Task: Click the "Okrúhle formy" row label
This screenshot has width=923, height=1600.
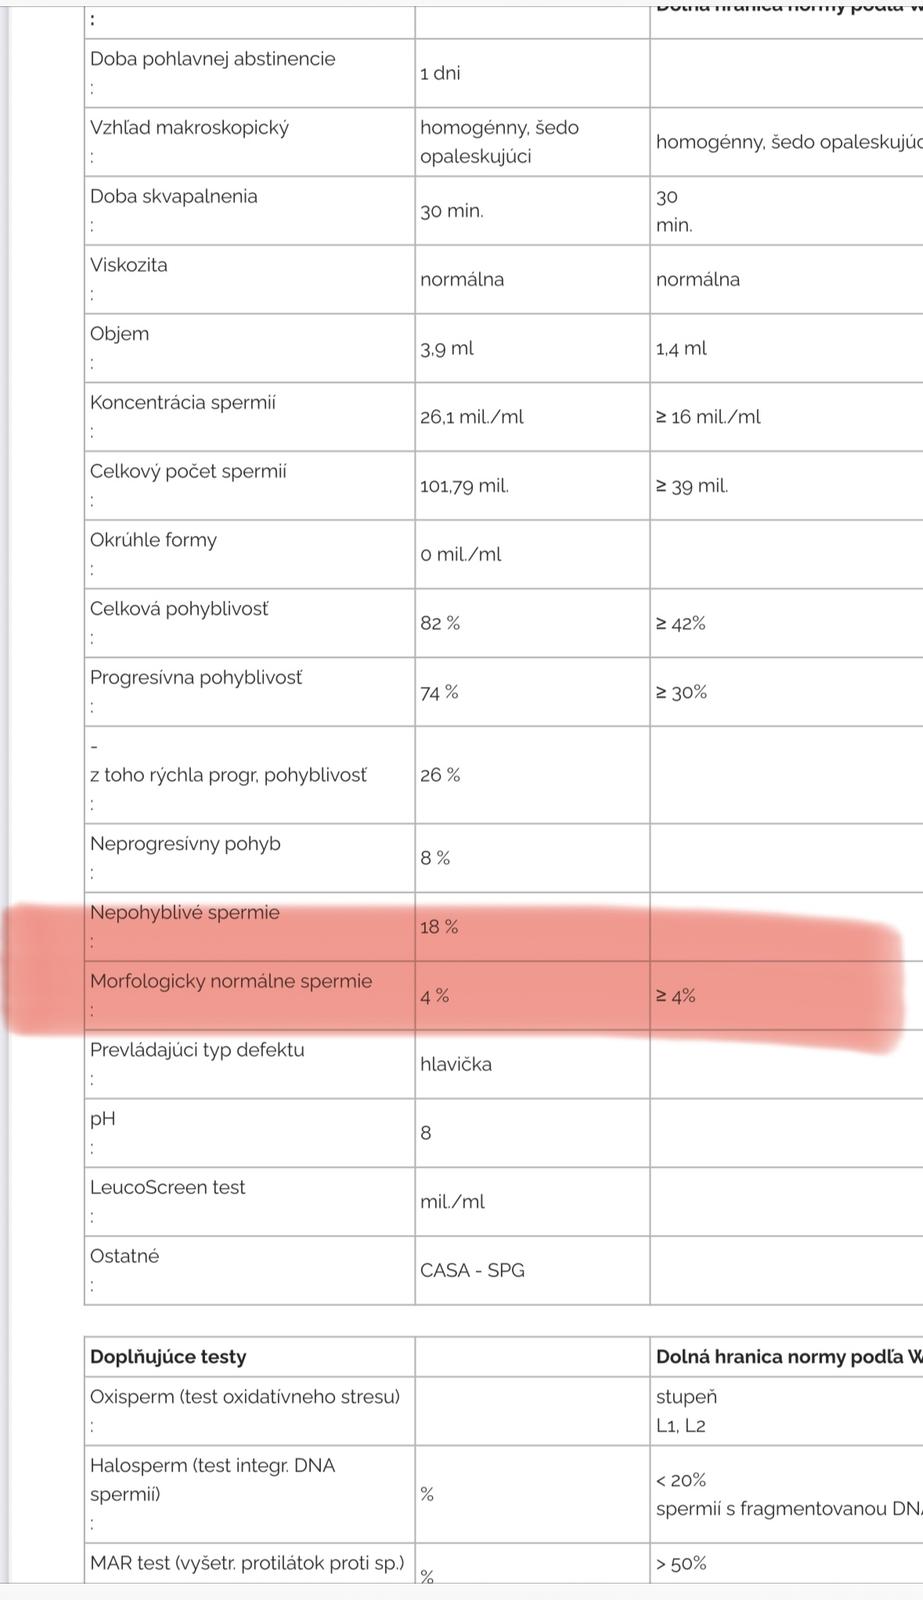Action: [153, 540]
